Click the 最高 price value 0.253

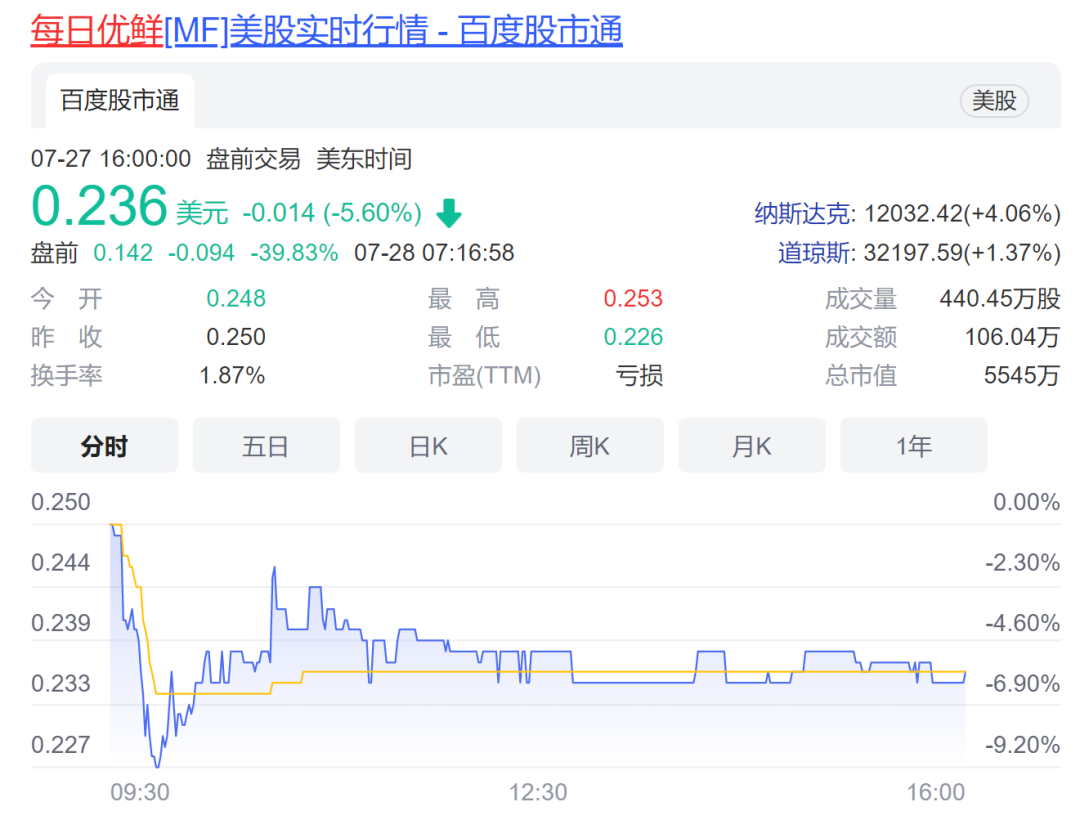click(x=633, y=299)
